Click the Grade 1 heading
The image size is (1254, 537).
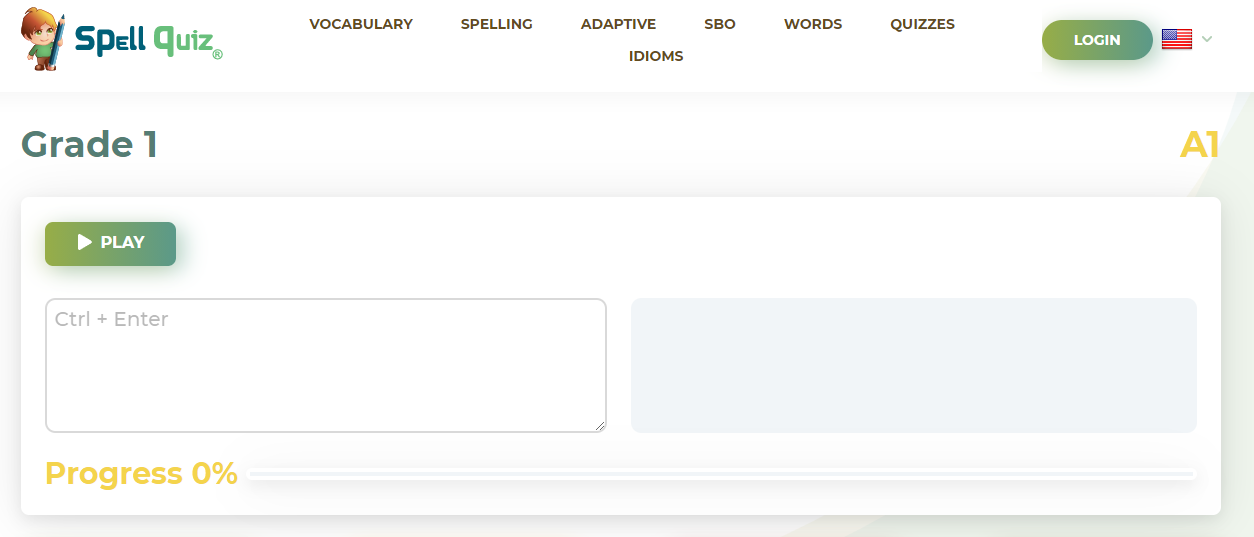point(89,145)
